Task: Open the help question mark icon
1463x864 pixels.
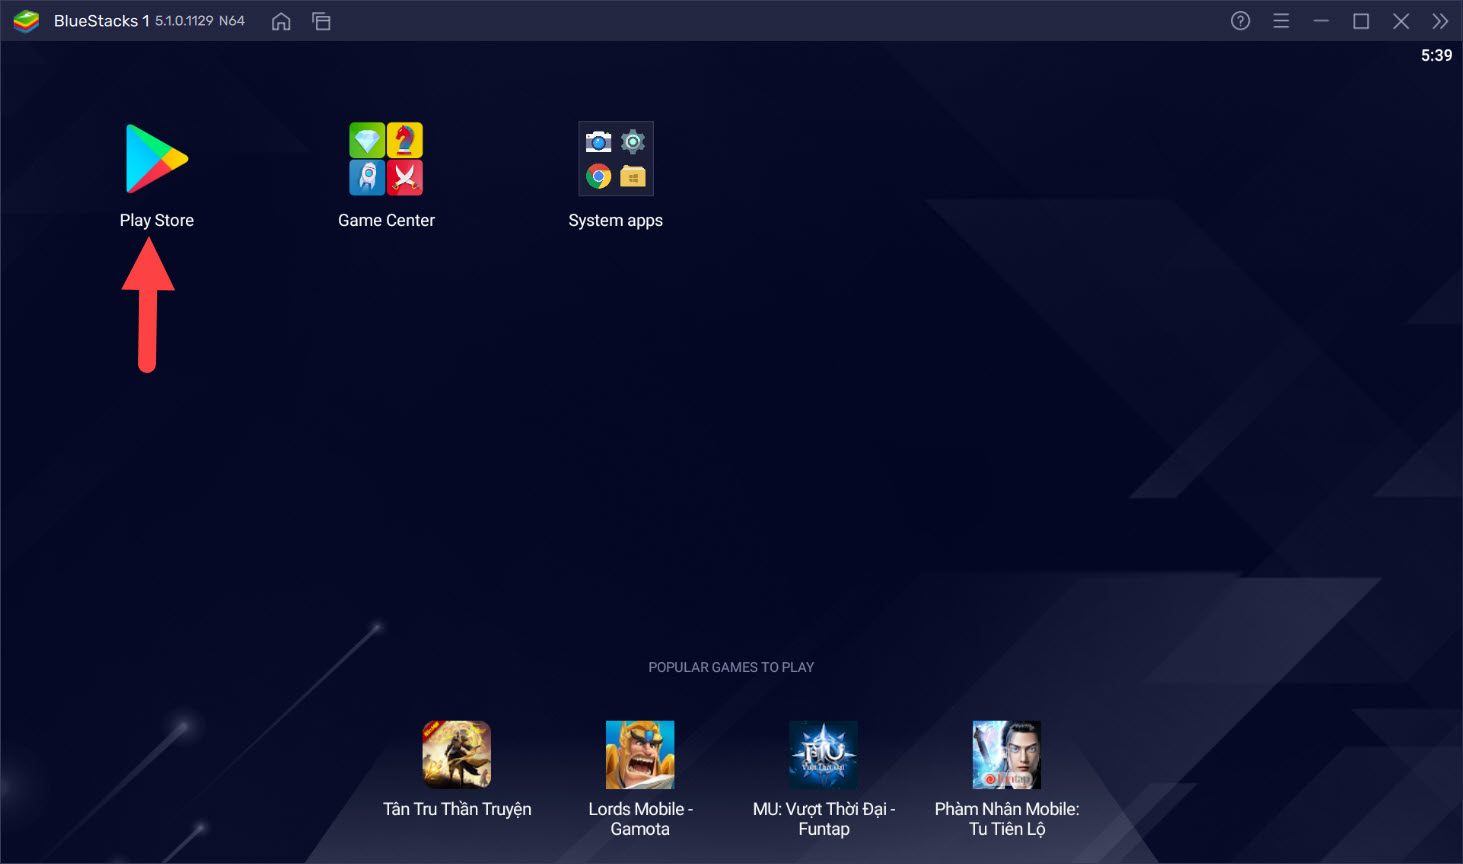Action: [x=1240, y=21]
